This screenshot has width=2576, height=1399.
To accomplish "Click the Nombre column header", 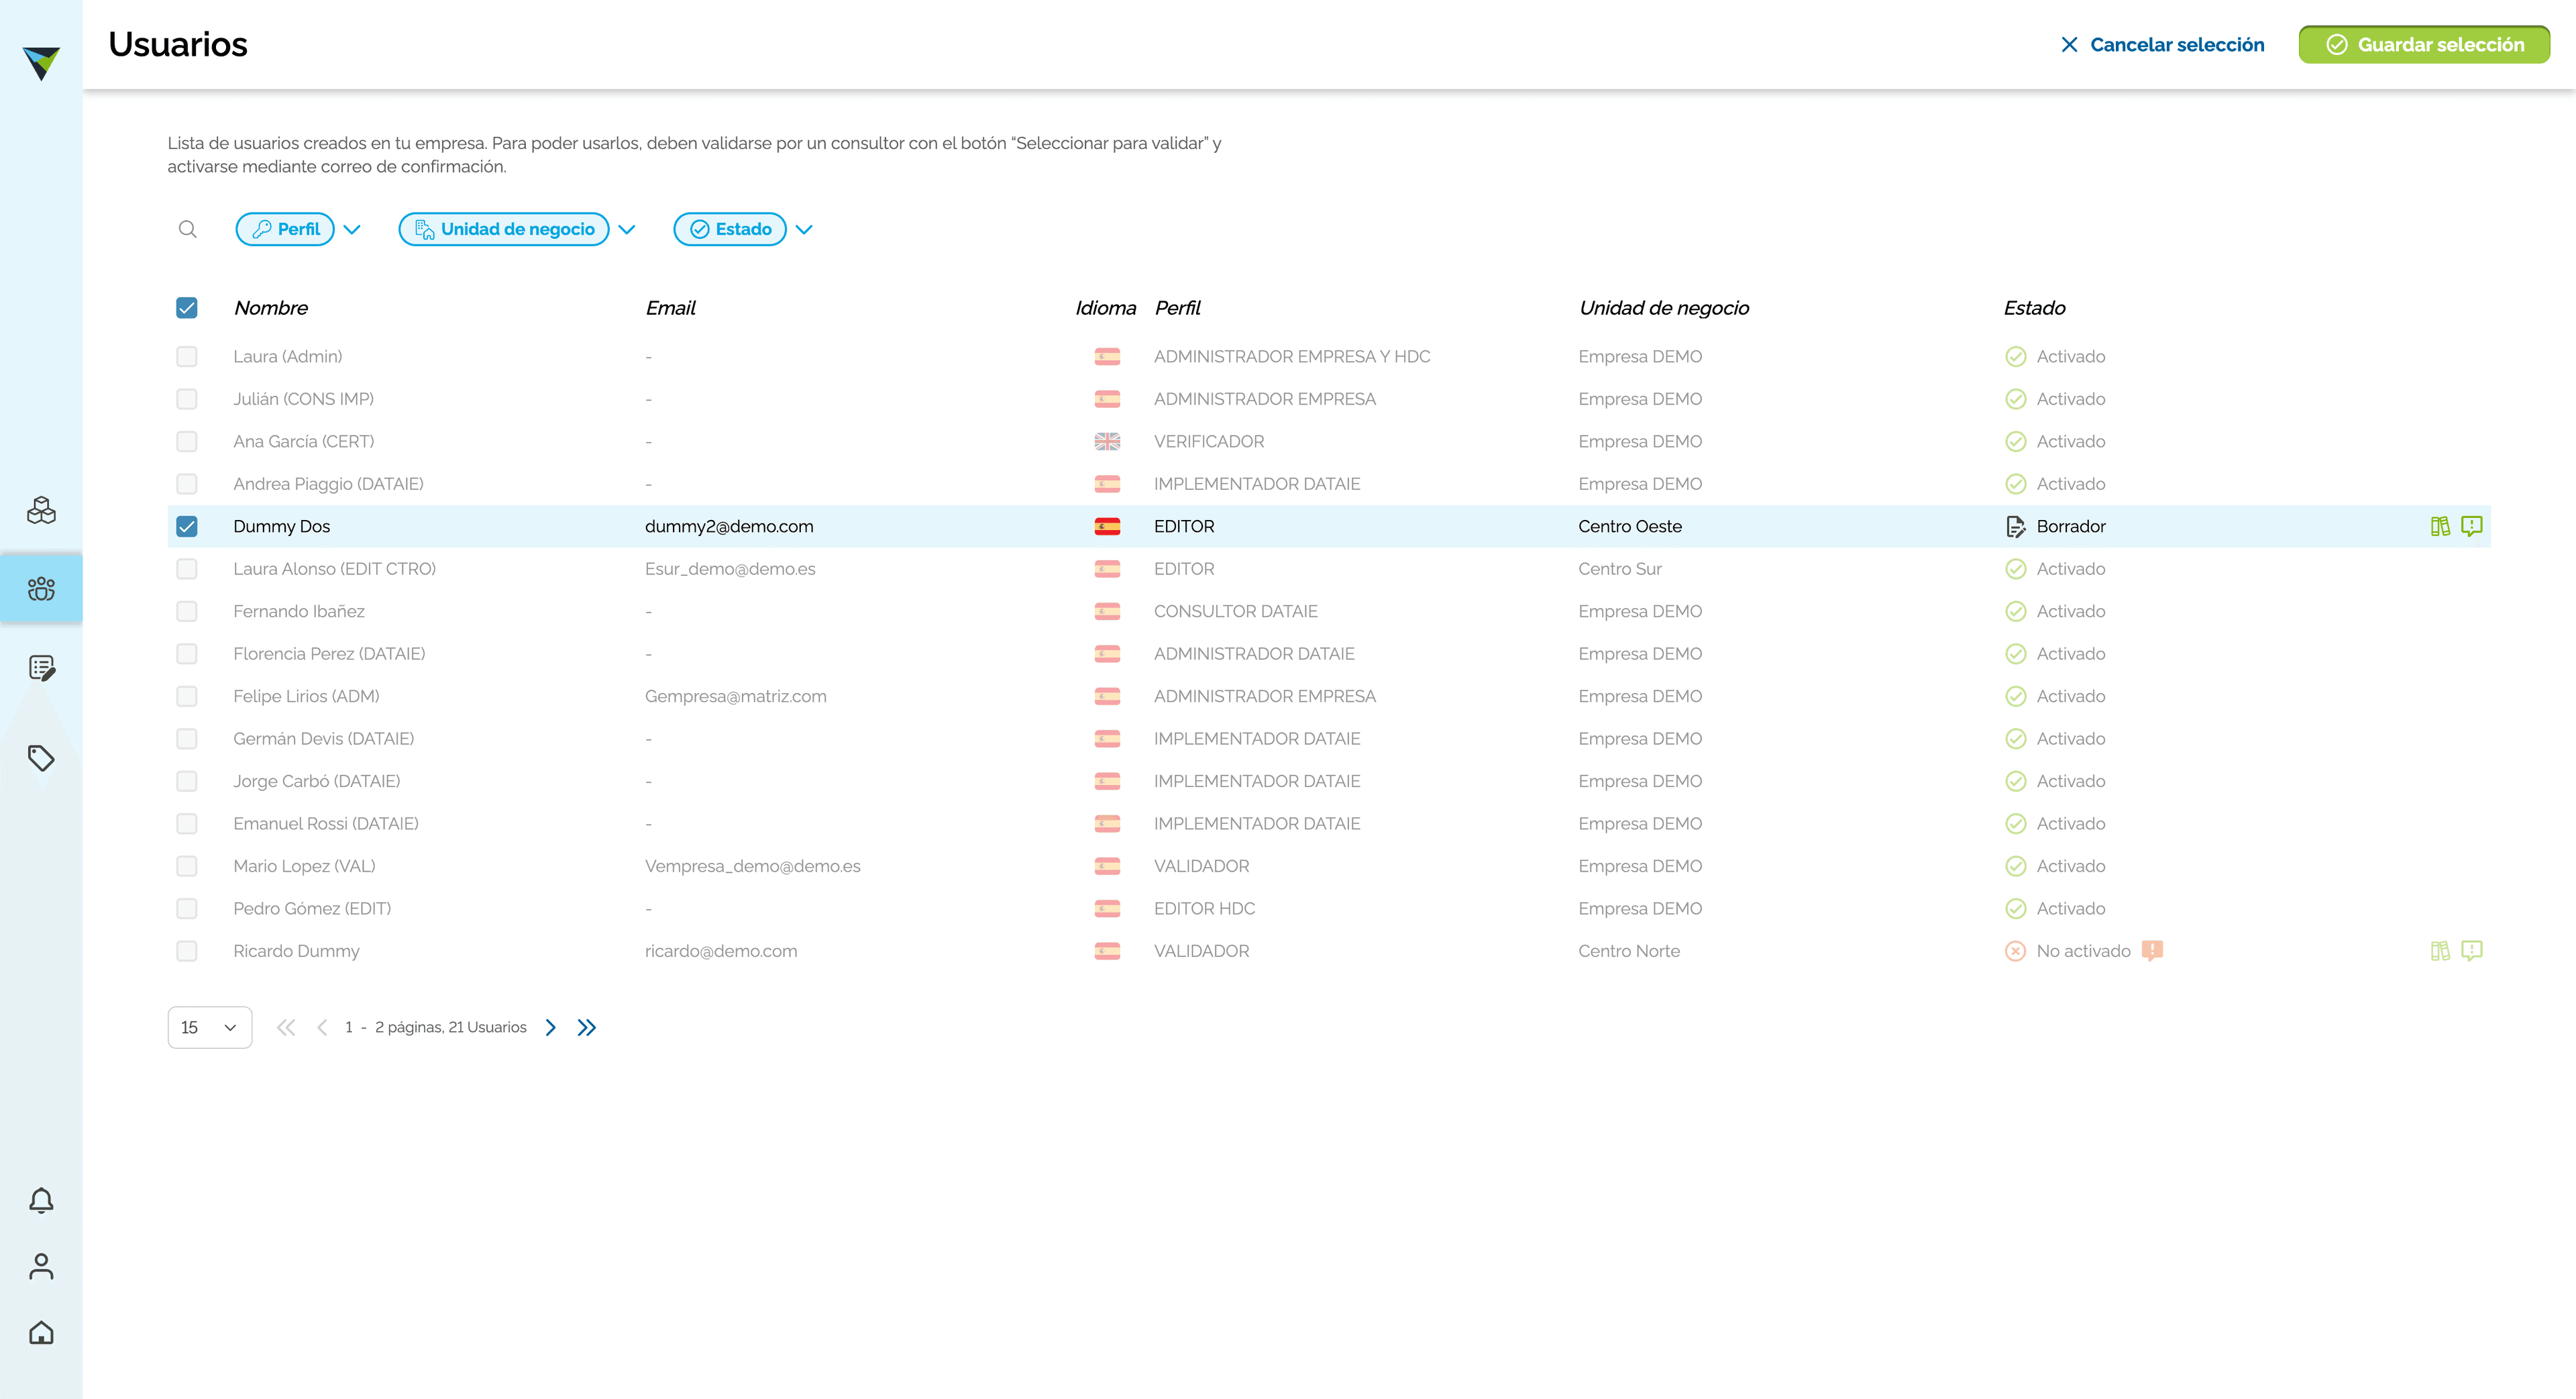I will point(271,308).
